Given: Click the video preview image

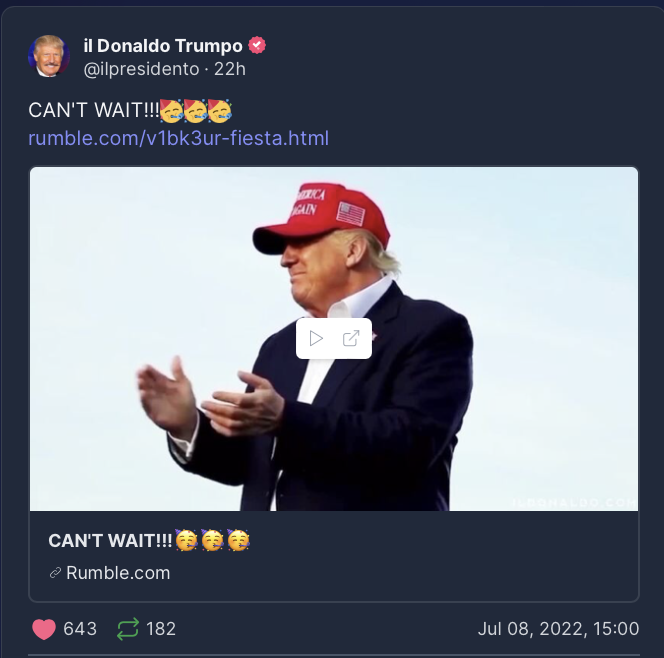Looking at the screenshot, I should click(334, 339).
